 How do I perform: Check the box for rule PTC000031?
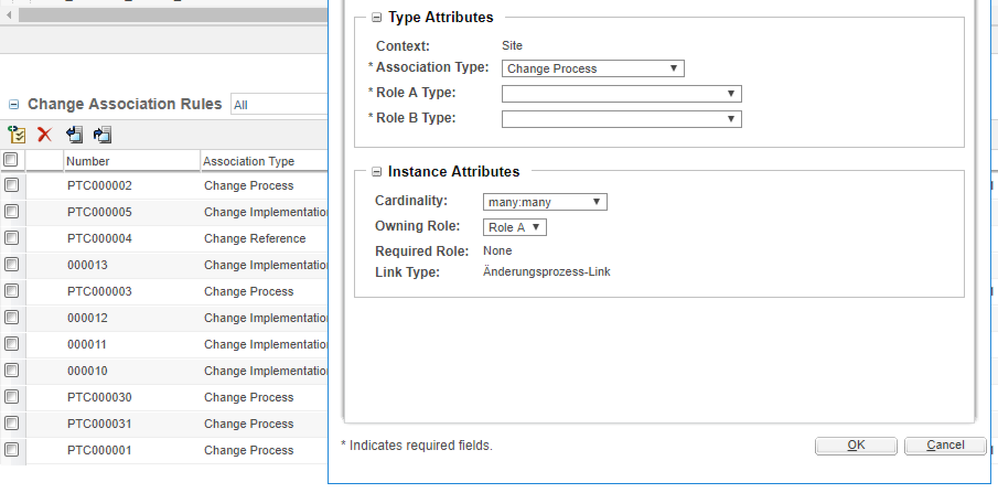11,423
